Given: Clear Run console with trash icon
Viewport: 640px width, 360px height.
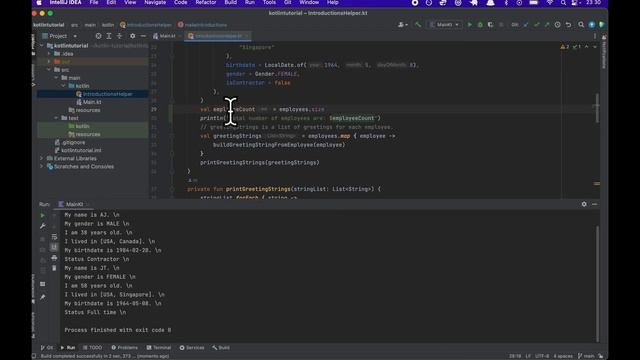Looking at the screenshot, I should [x=54, y=268].
